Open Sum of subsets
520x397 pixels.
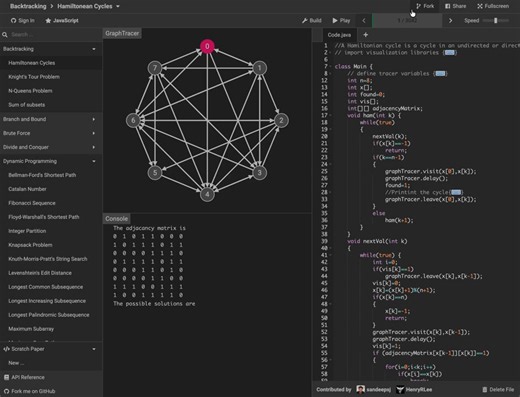point(51,105)
